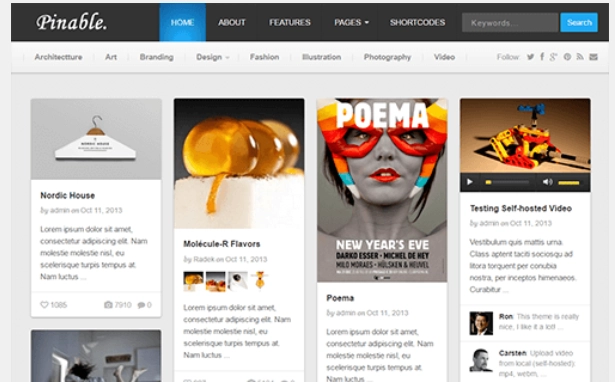Viewport: 615px width, 382px height.
Task: Open the Twitter follow icon
Action: pyautogui.click(x=530, y=57)
